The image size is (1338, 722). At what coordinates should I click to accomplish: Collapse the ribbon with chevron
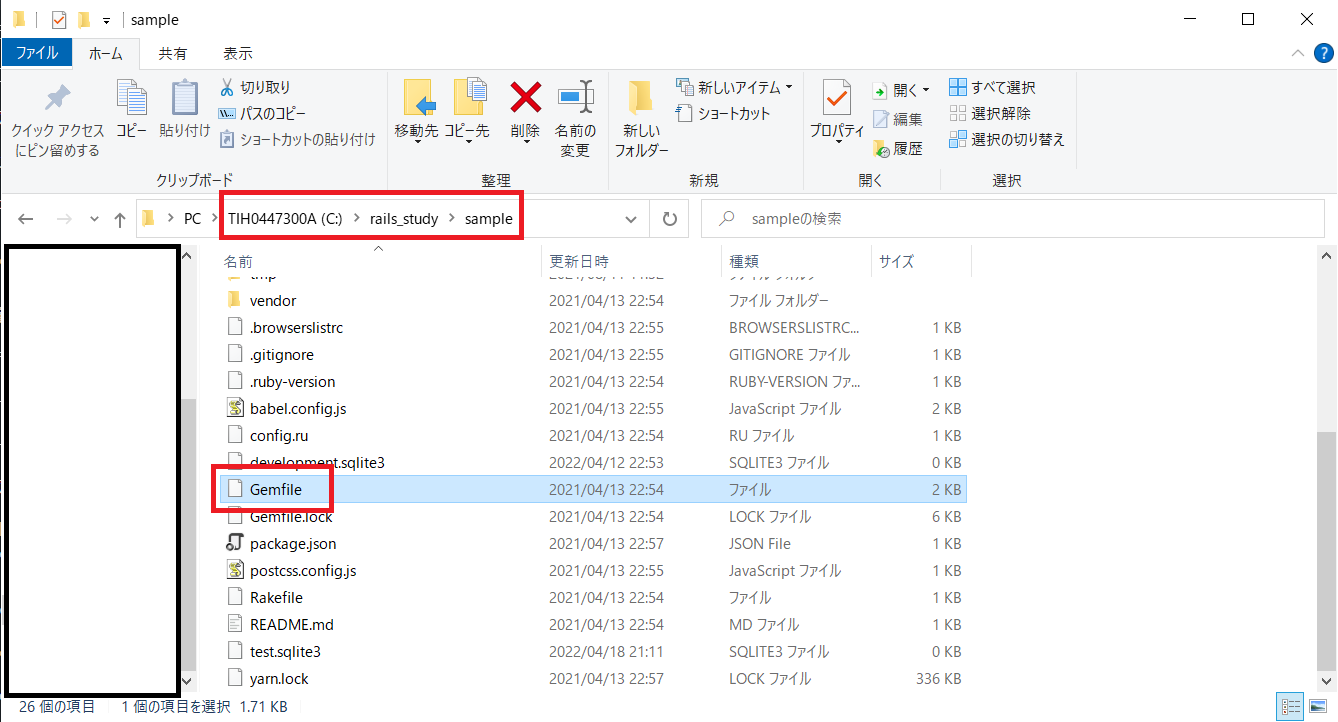tap(1297, 53)
